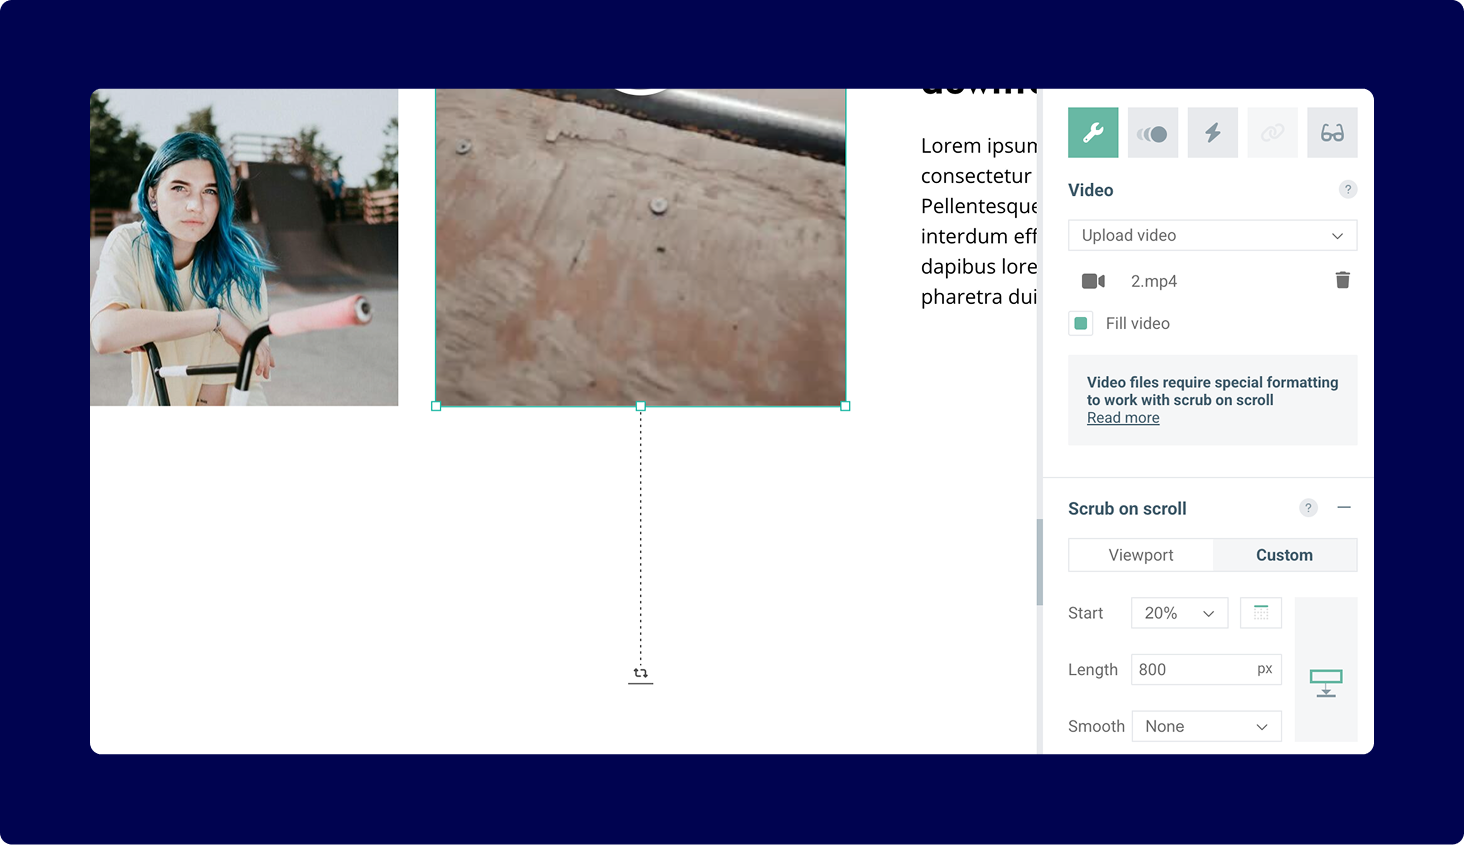1464x845 pixels.
Task: Click the Video section heading
Action: click(1090, 190)
